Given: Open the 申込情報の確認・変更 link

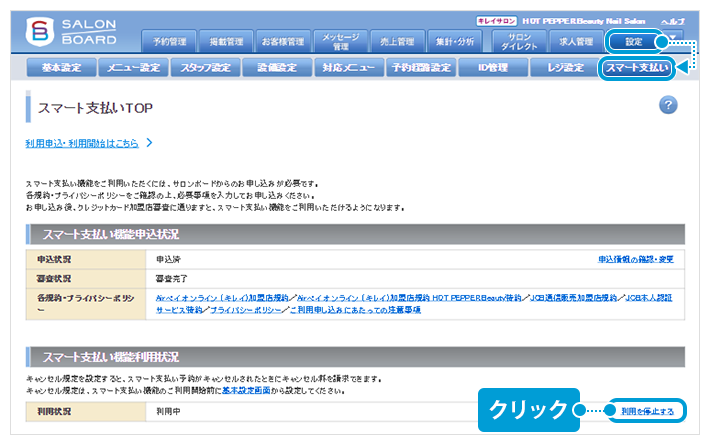Looking at the screenshot, I should [636, 259].
